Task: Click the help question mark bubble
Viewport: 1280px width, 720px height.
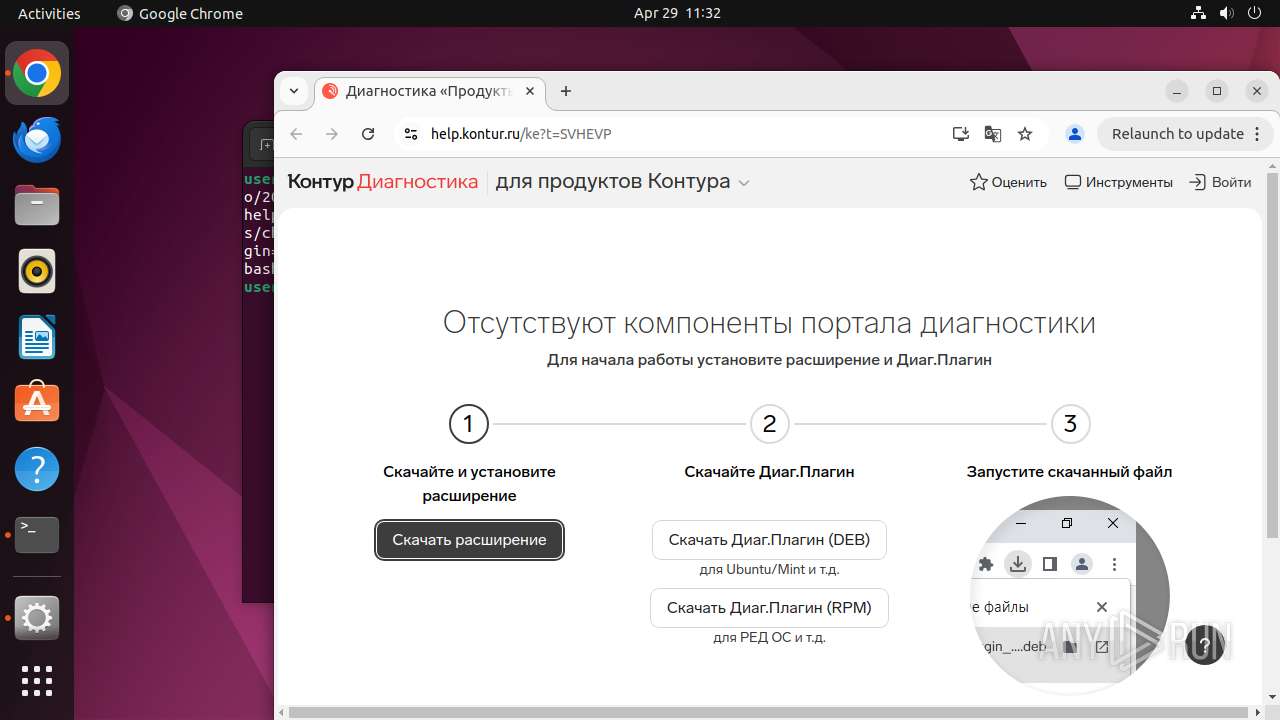Action: (x=1205, y=645)
